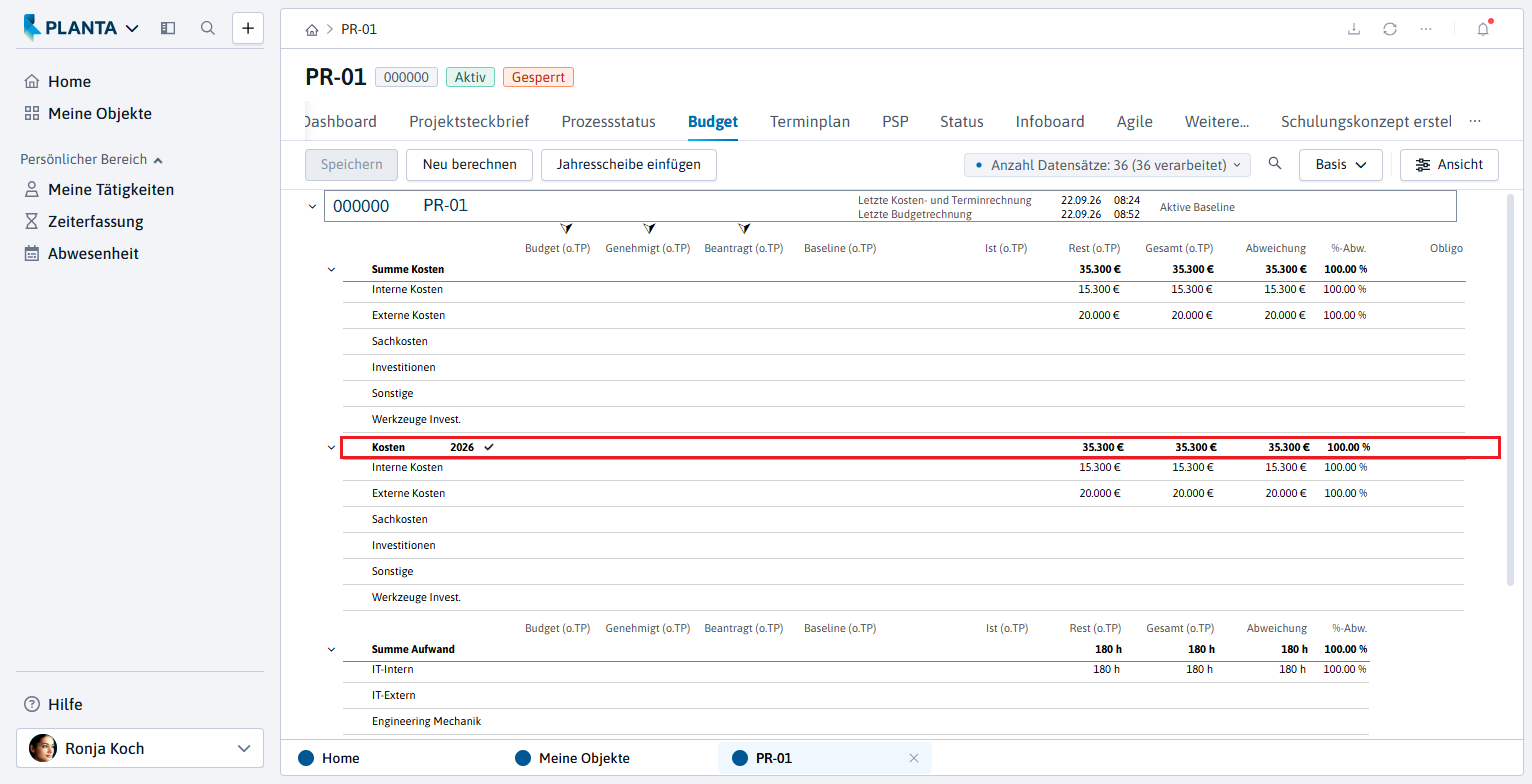Collapse Persönlicher Bereich section
The width and height of the screenshot is (1532, 784).
click(x=92, y=159)
